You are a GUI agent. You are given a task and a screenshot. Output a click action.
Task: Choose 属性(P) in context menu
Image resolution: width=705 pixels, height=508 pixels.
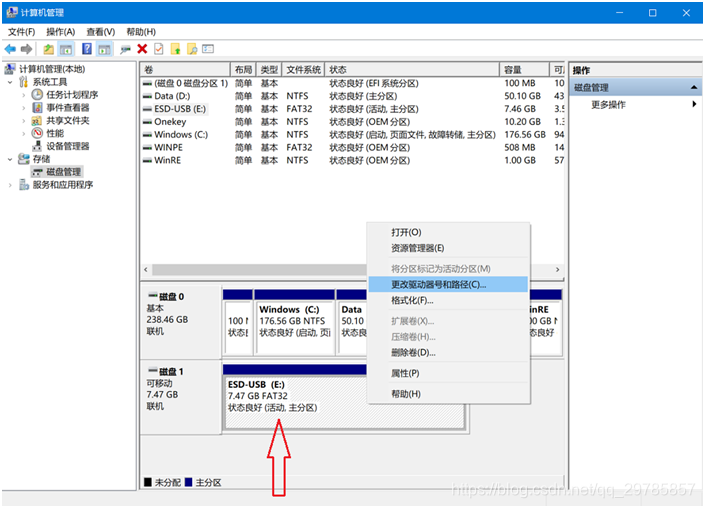(x=448, y=374)
